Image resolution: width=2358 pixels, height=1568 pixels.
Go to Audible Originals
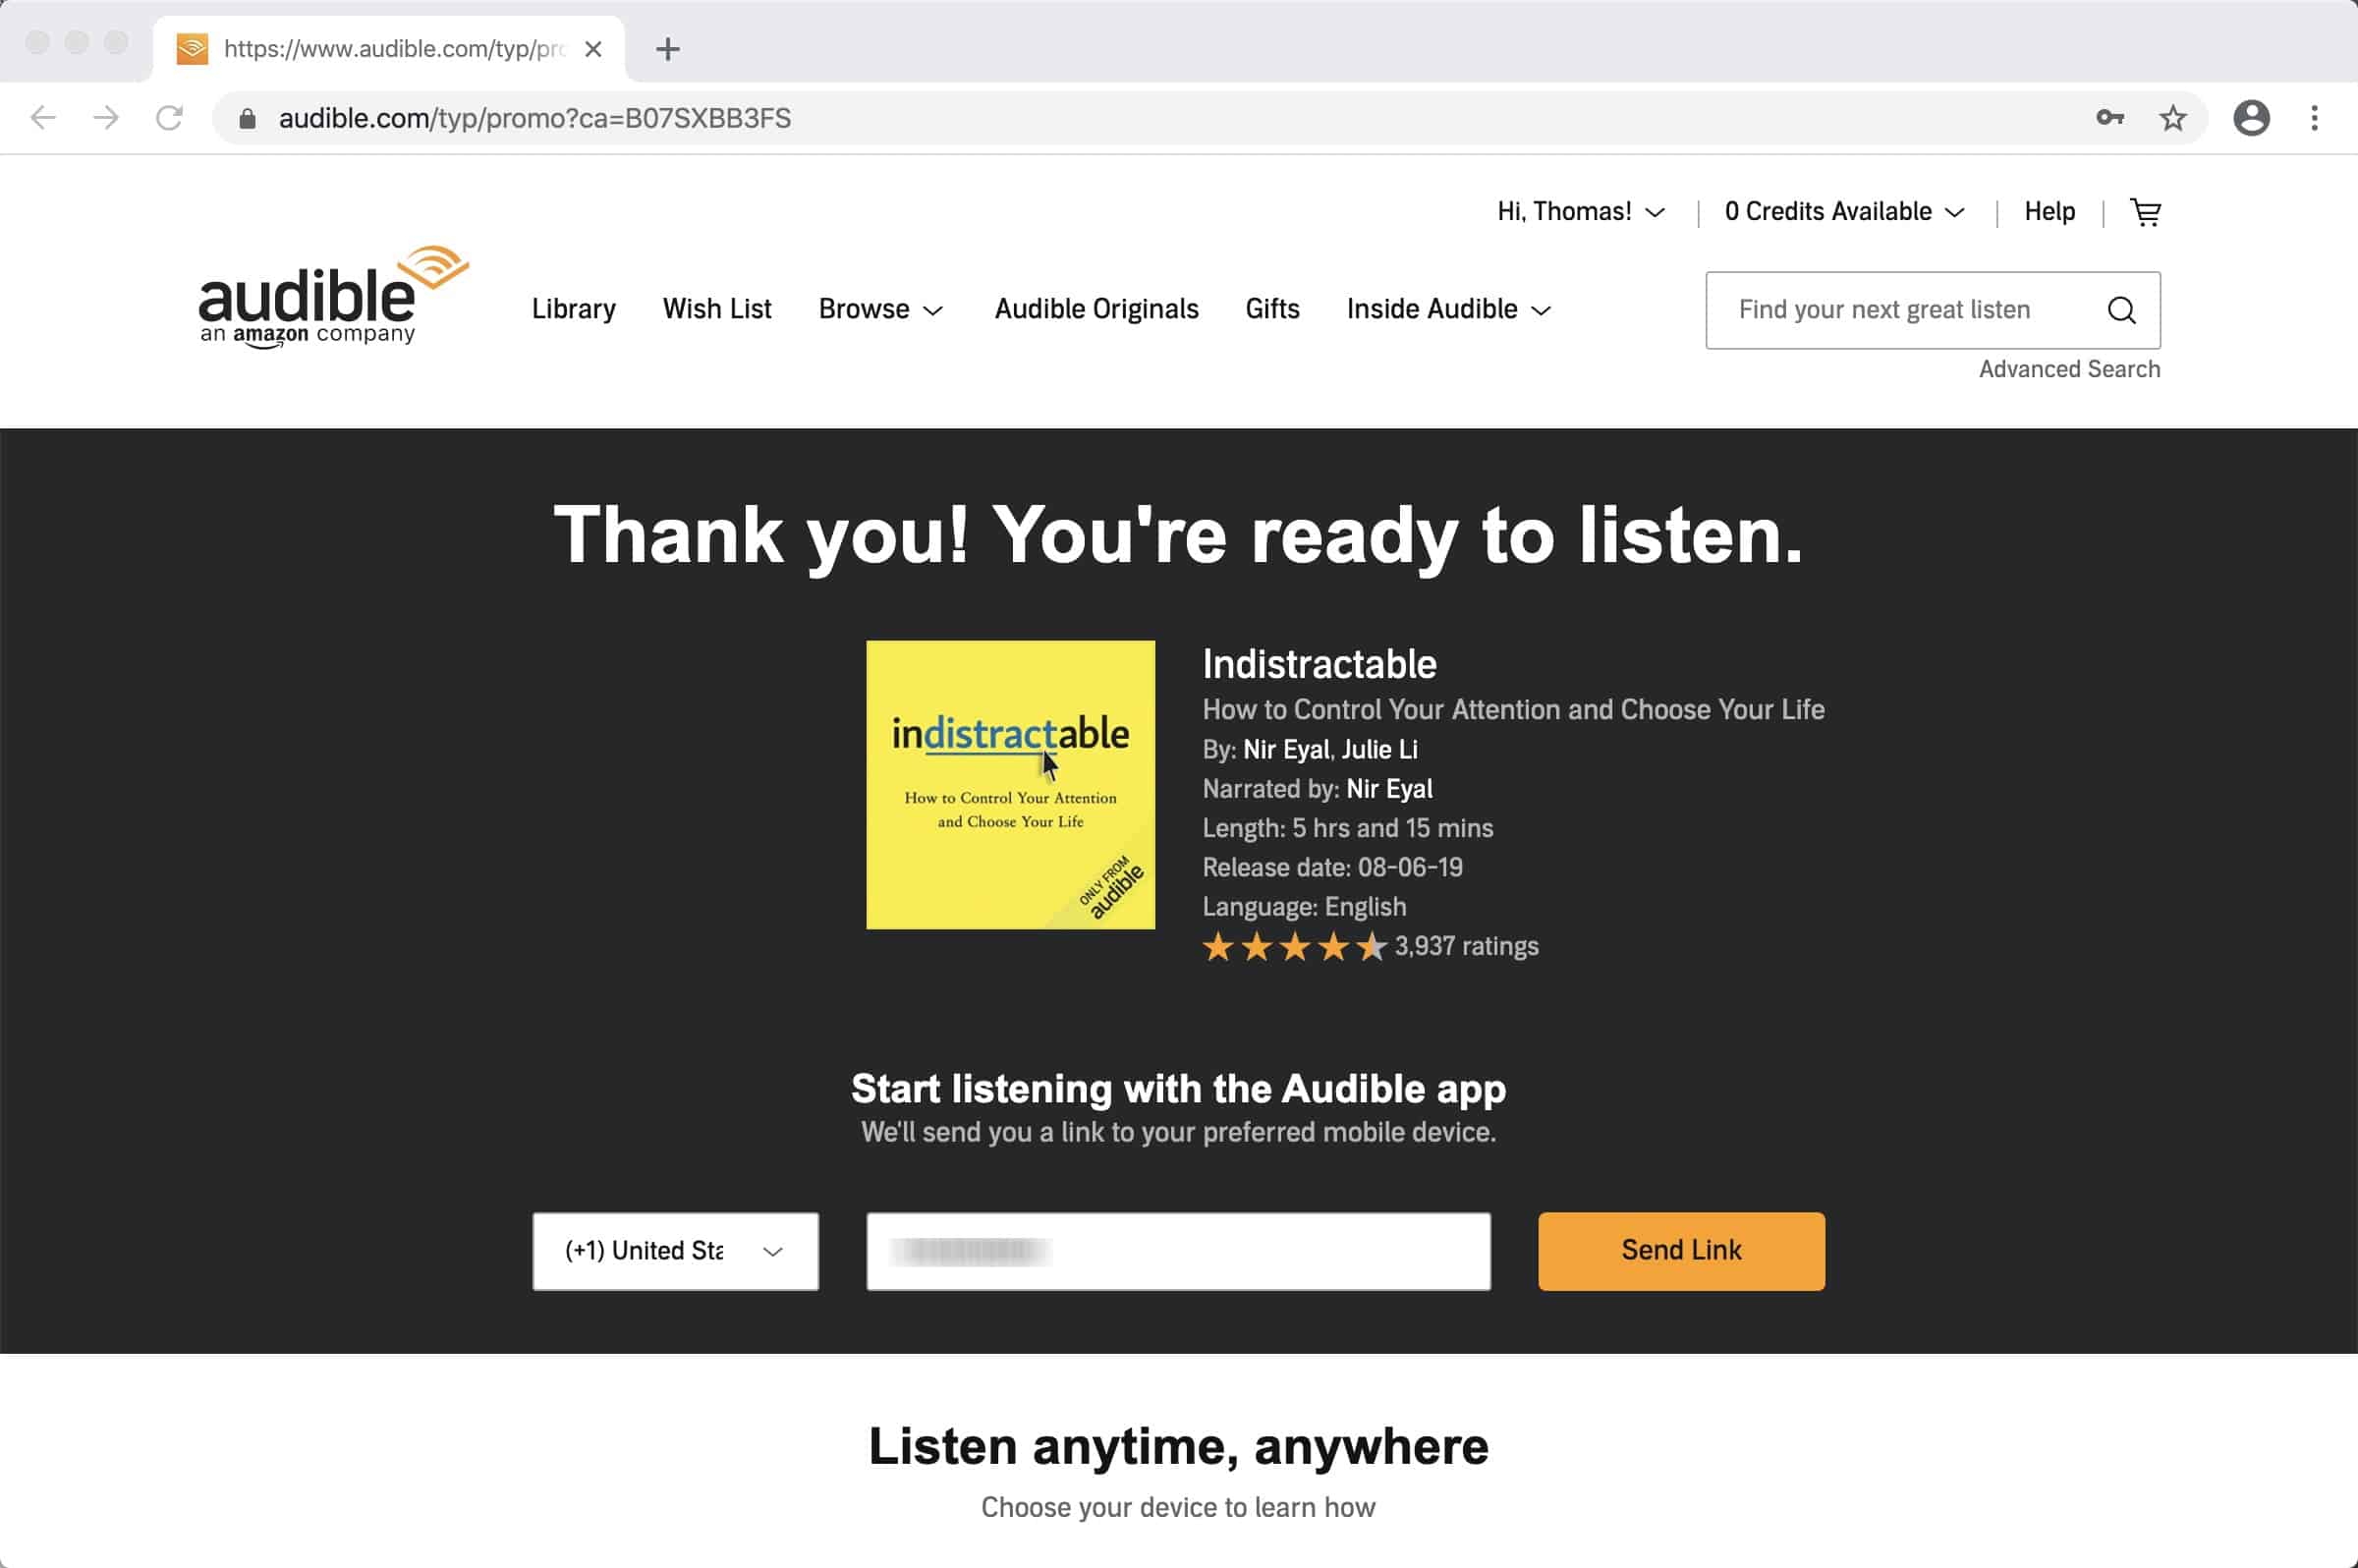(1096, 309)
